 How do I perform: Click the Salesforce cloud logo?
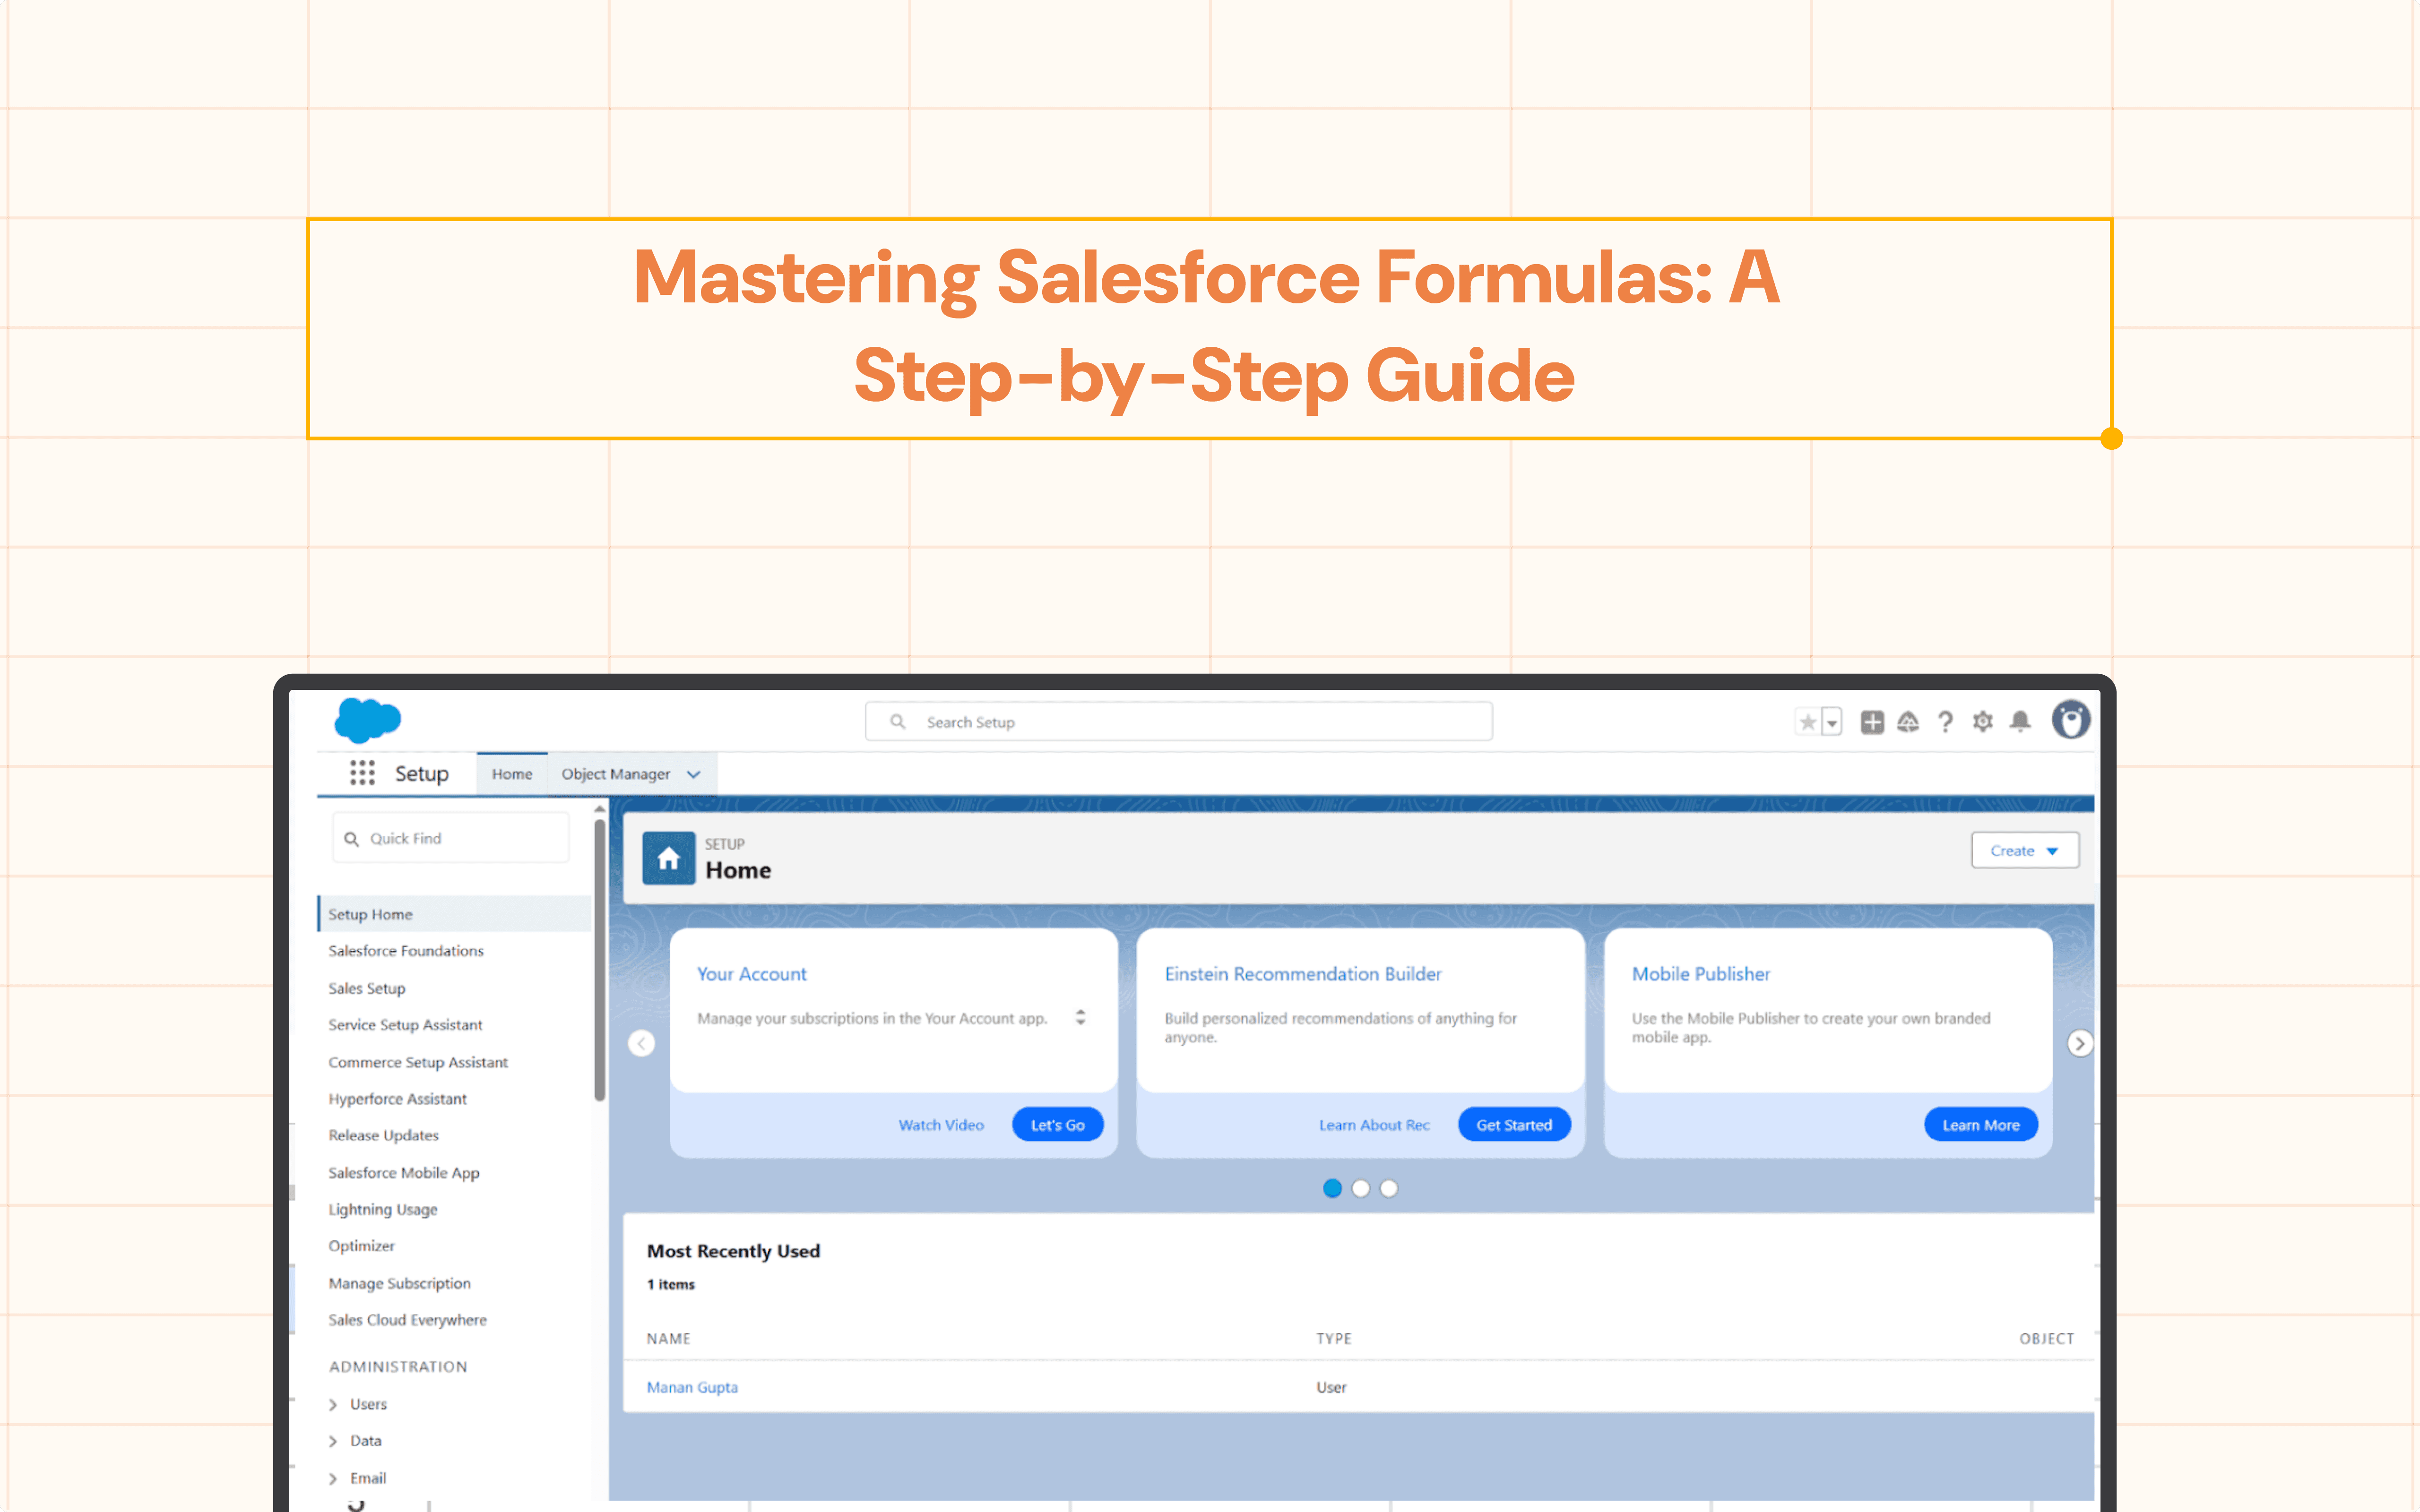coord(367,720)
